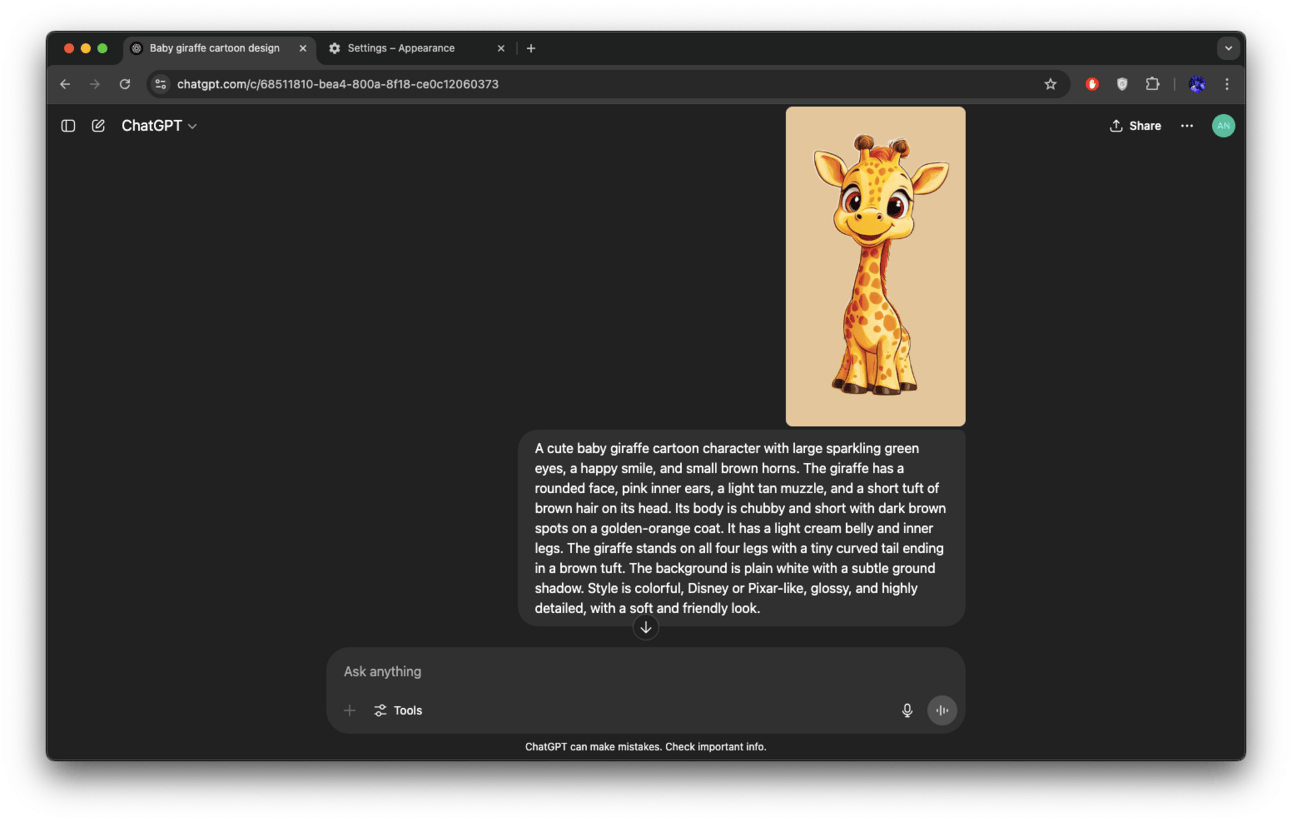
Task: Click the plus attach button in composer
Action: pos(350,710)
